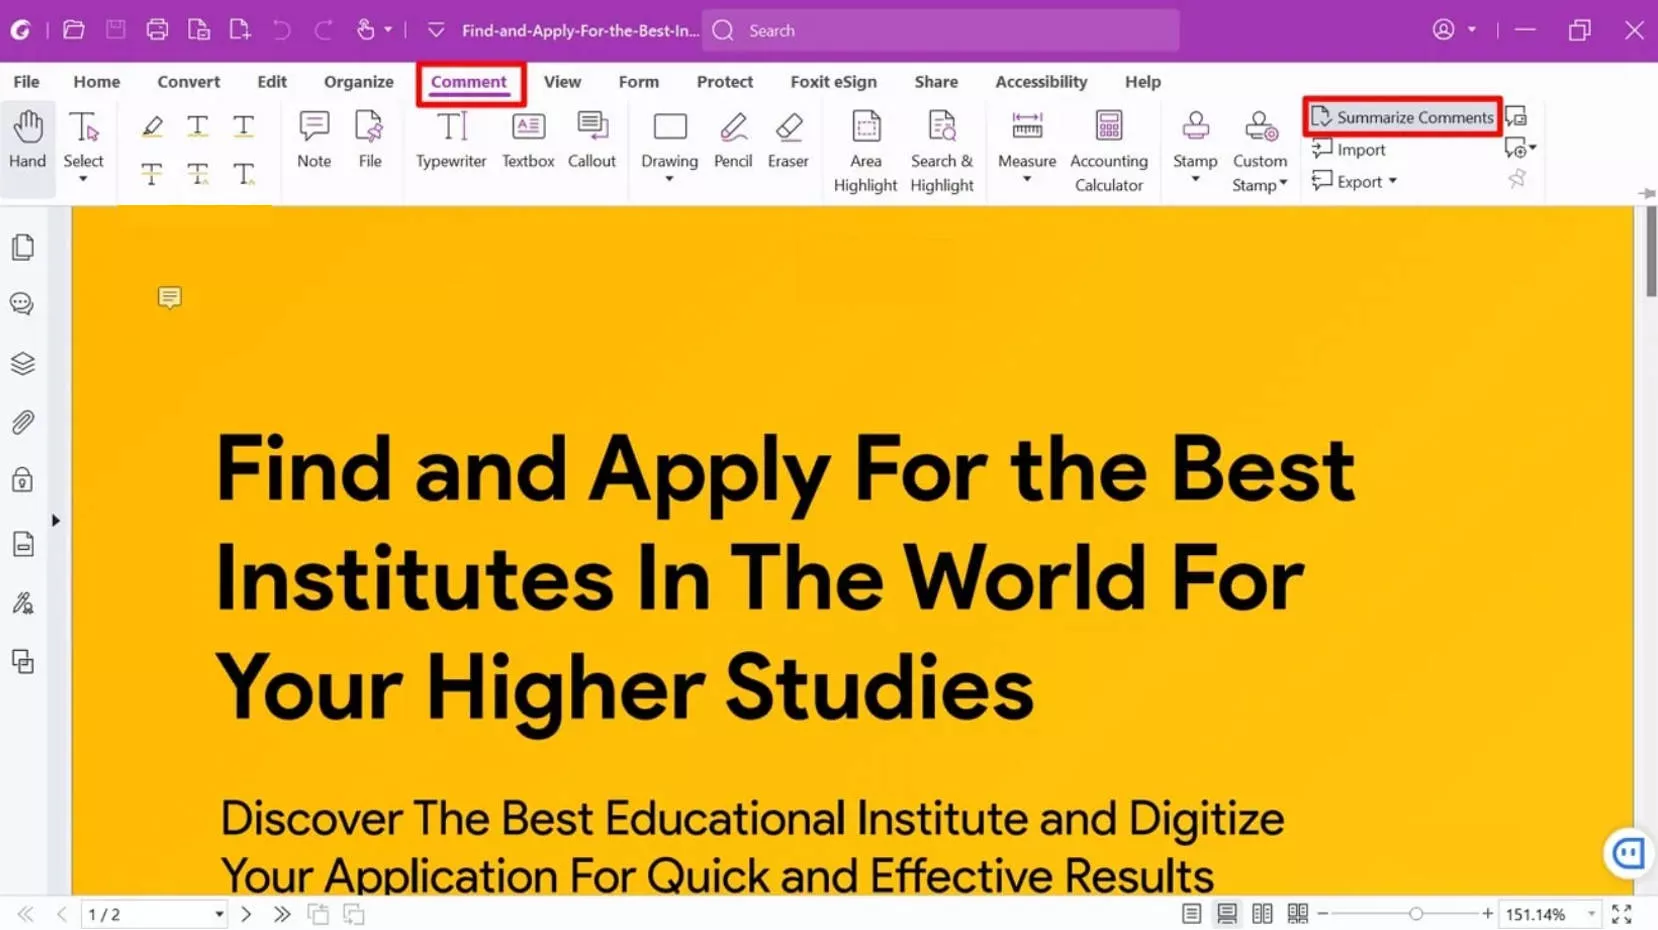
Task: Open the Comments panel in sidebar
Action: (23, 304)
